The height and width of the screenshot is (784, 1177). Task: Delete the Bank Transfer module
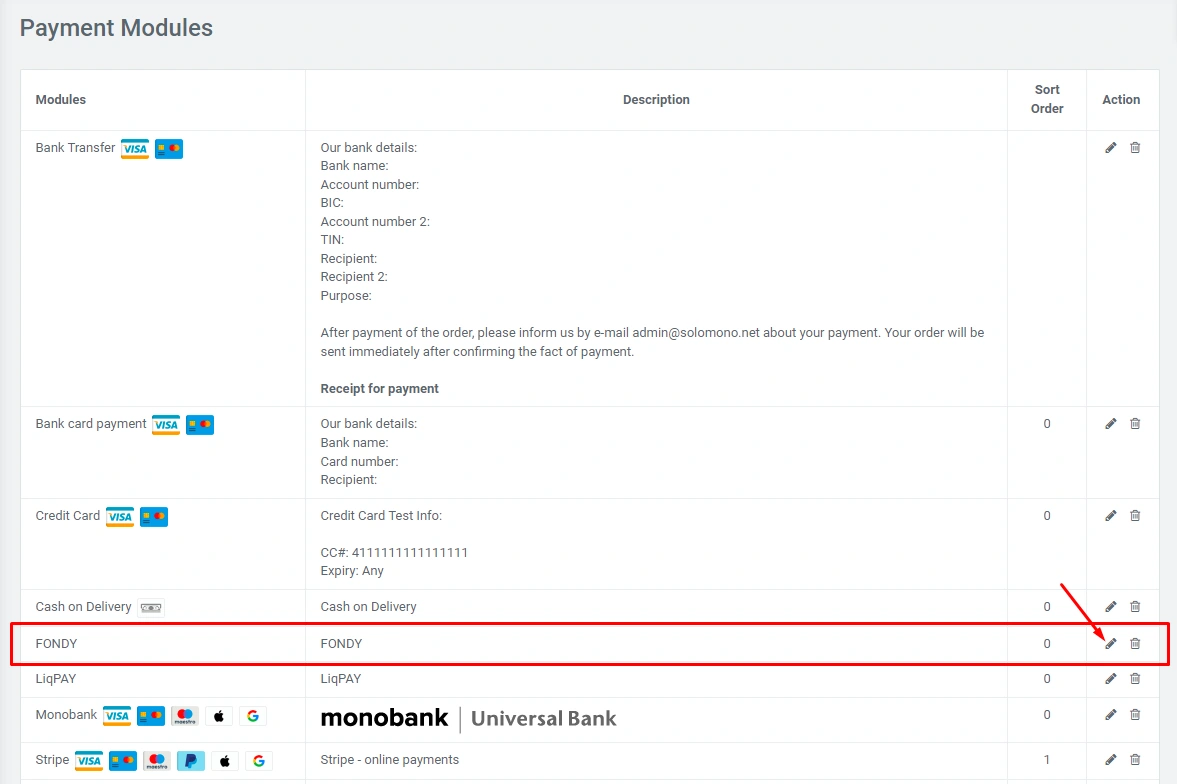tap(1135, 148)
